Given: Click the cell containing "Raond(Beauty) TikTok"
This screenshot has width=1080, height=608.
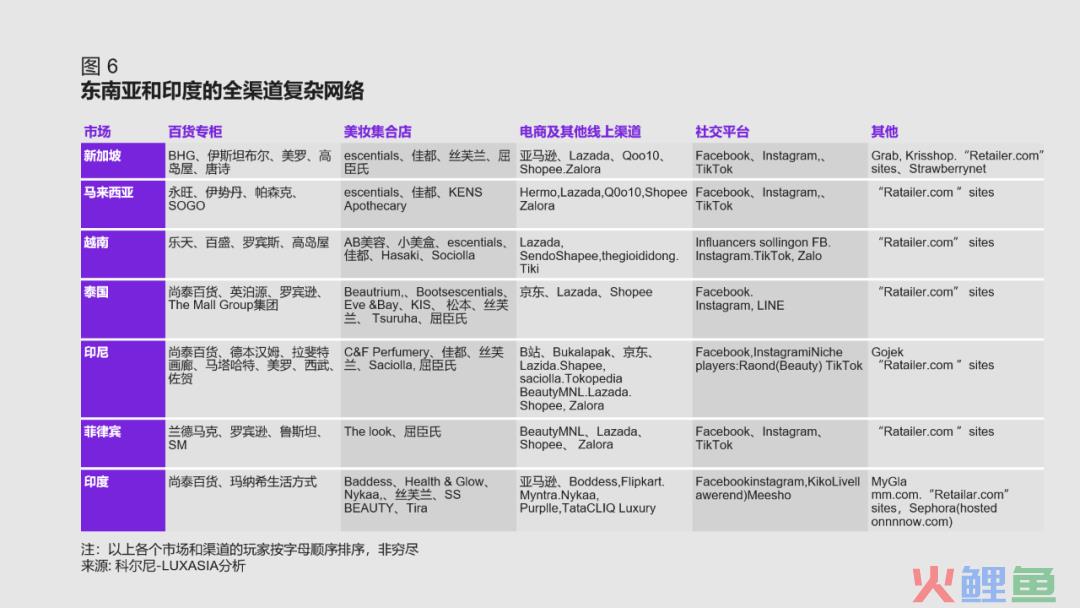Looking at the screenshot, I should click(780, 379).
